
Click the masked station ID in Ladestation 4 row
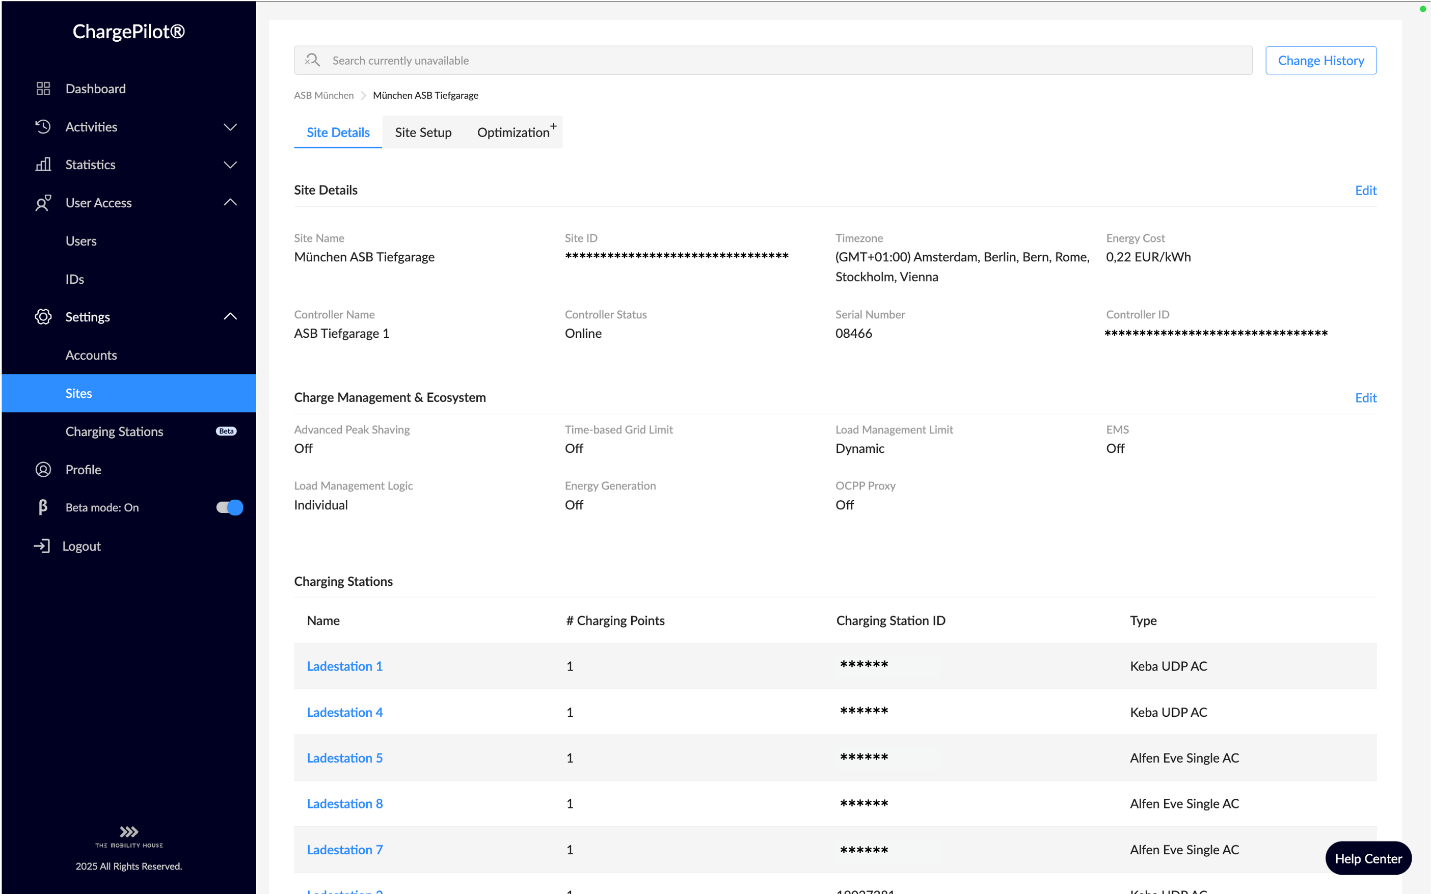click(864, 712)
